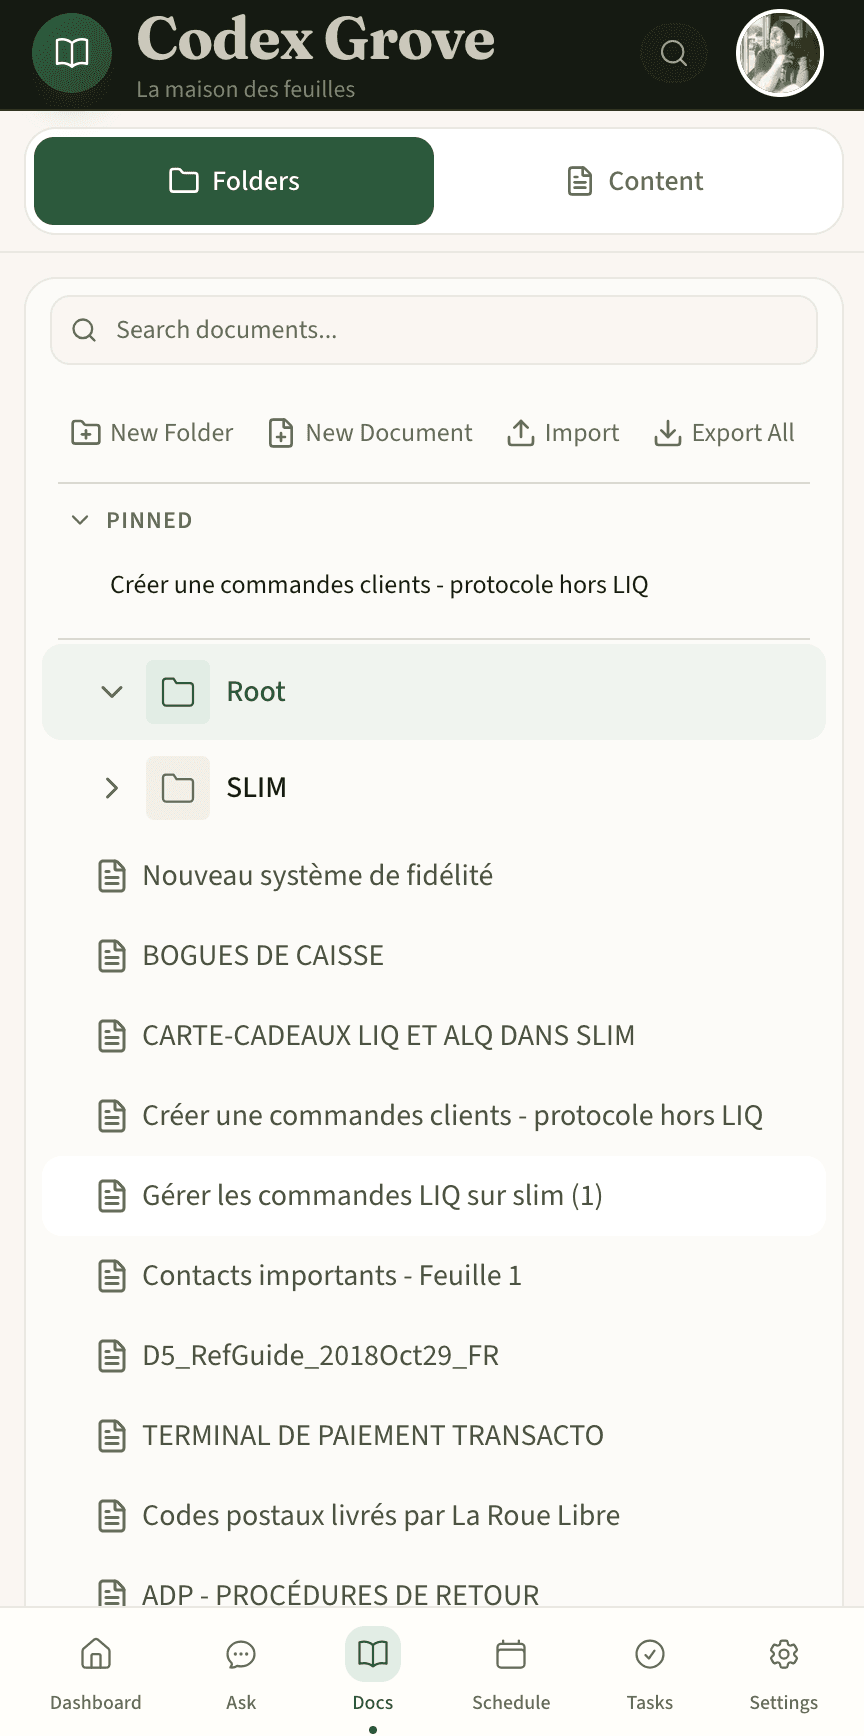
Task: Click the search icon in the header
Action: [673, 53]
